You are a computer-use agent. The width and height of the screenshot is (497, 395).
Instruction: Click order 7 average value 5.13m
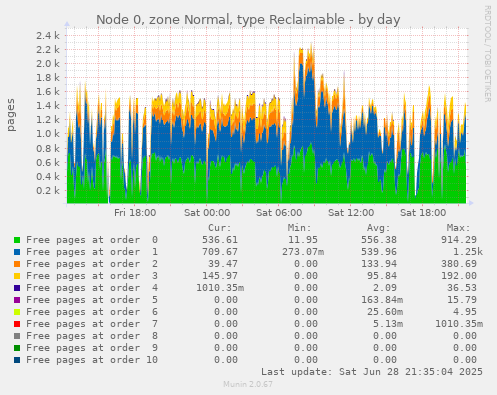(388, 324)
